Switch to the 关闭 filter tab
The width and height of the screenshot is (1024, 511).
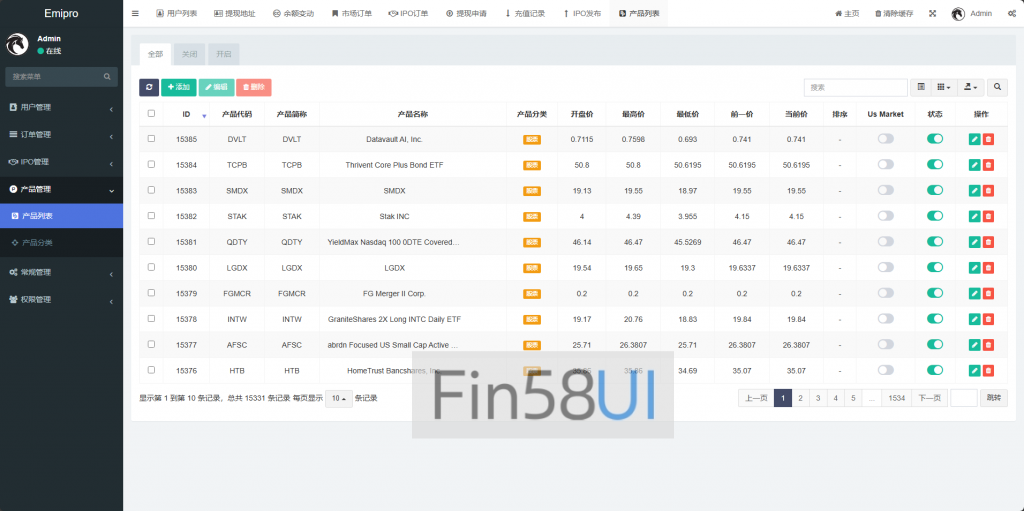coord(189,55)
